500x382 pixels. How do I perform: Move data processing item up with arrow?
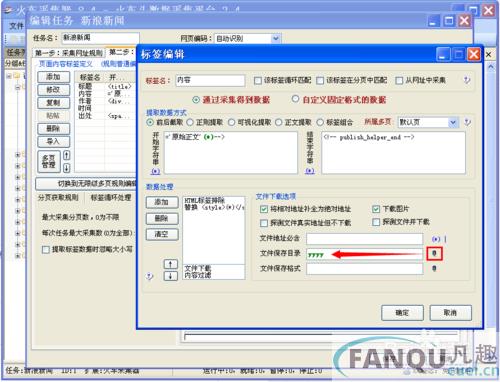coord(171,264)
